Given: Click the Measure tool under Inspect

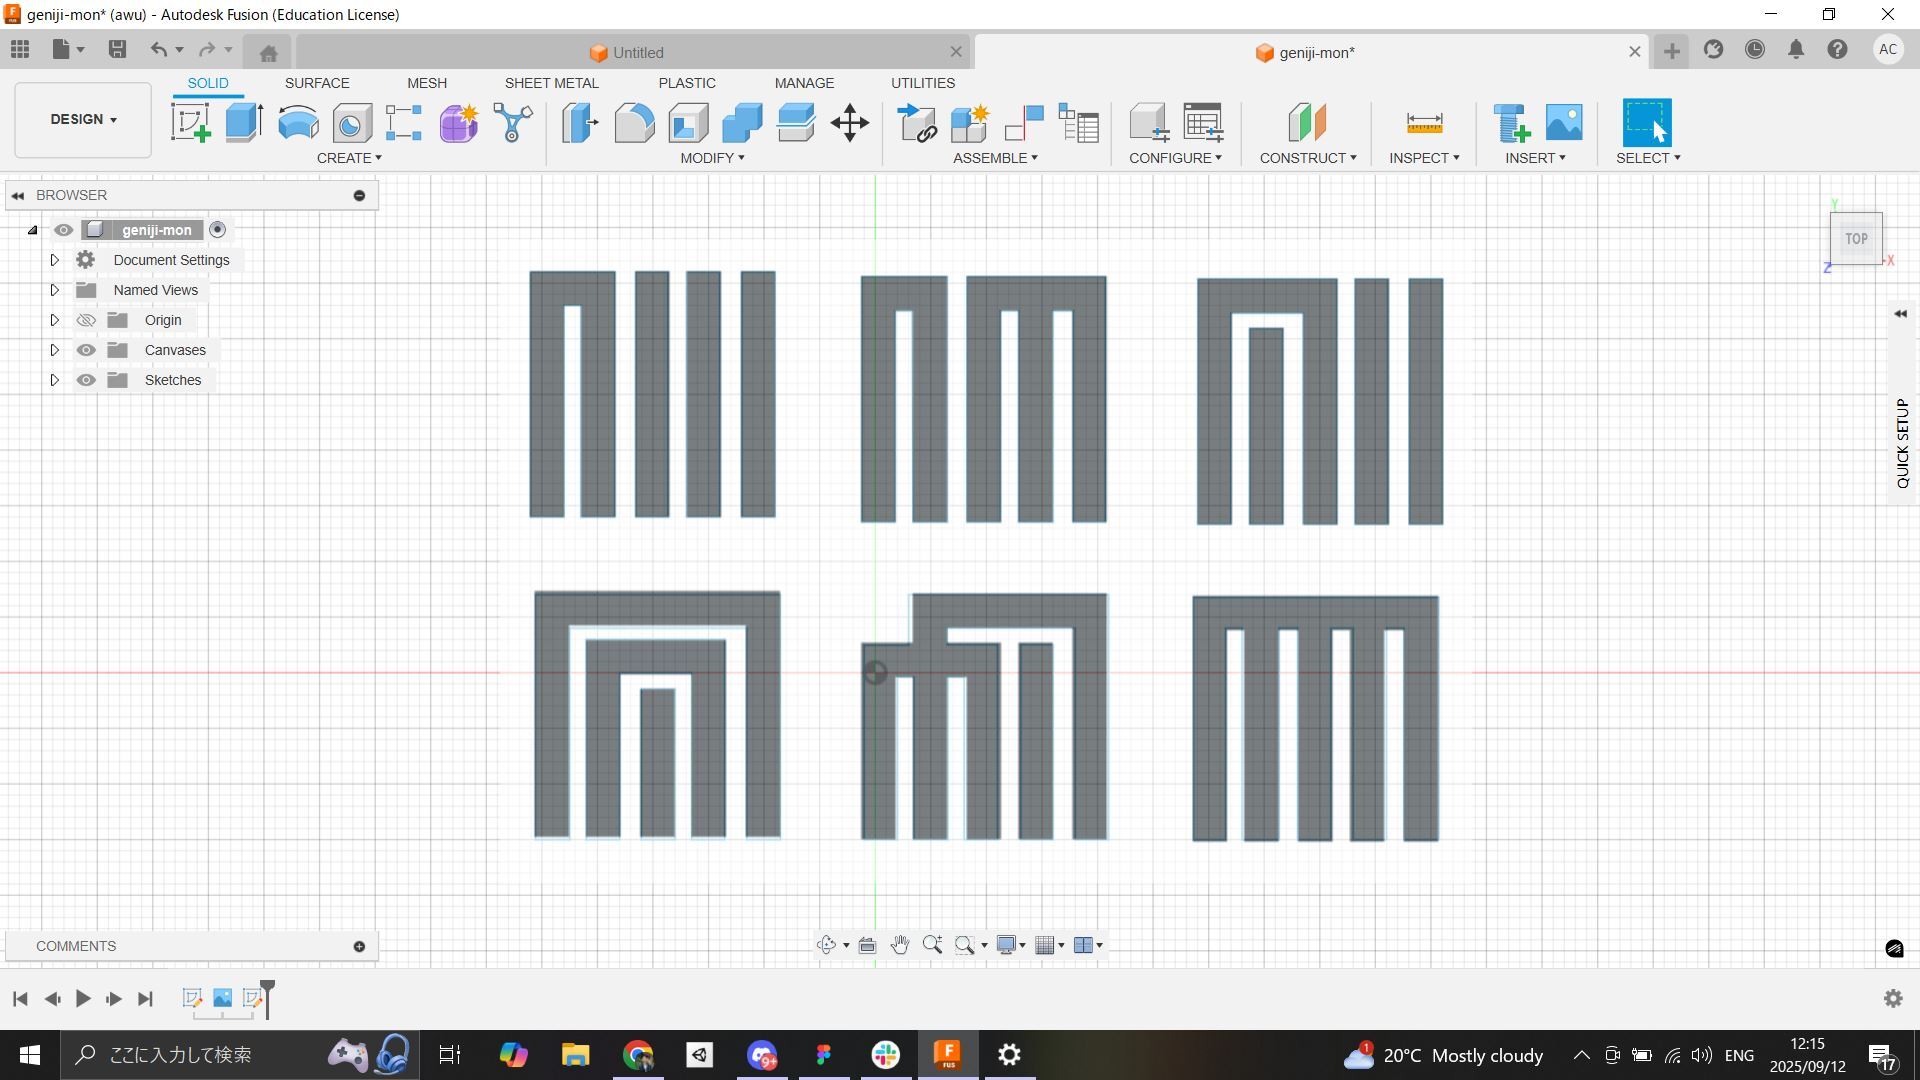Looking at the screenshot, I should click(x=1423, y=123).
